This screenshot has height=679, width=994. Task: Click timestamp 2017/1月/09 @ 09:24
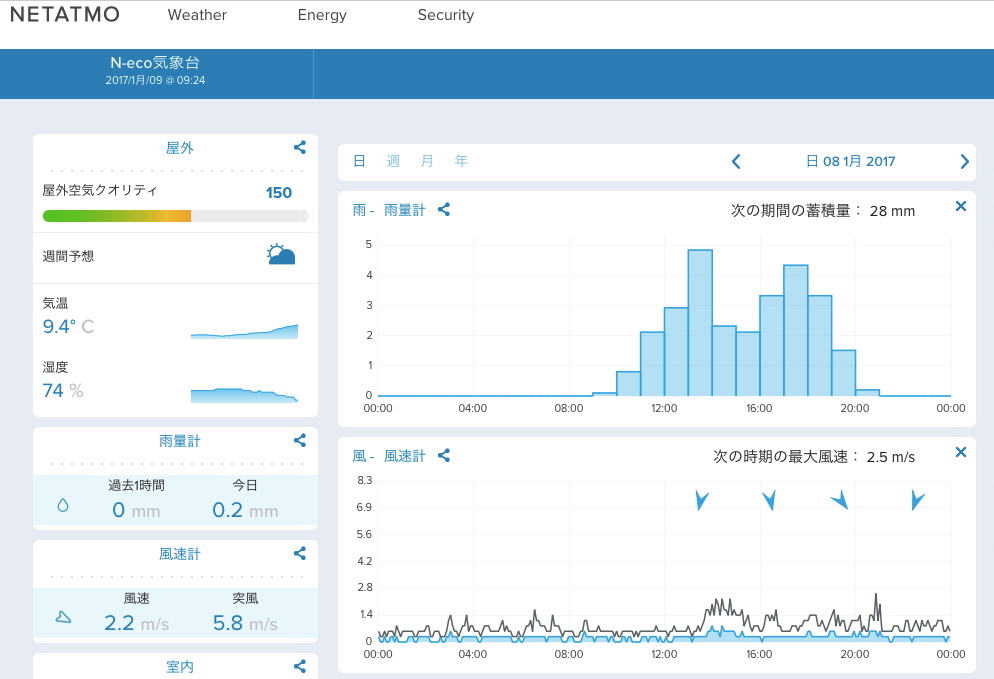click(x=155, y=80)
